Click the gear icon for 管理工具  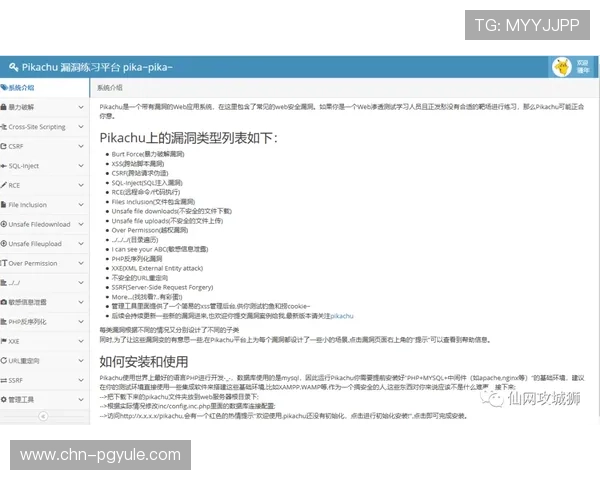3,400
